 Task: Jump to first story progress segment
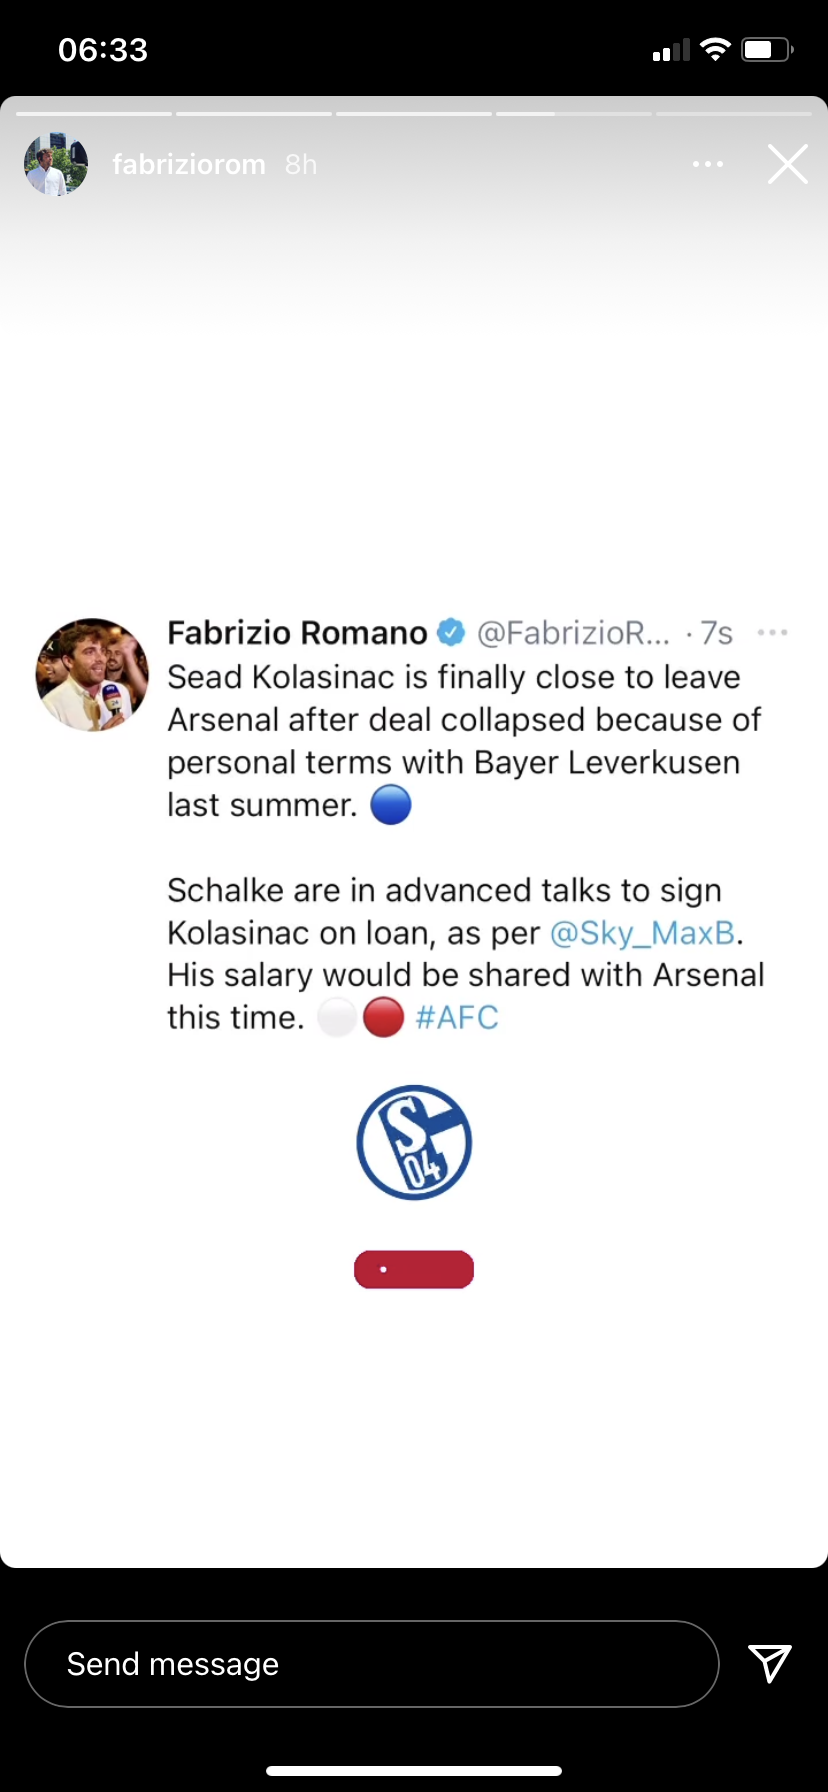[x=94, y=114]
